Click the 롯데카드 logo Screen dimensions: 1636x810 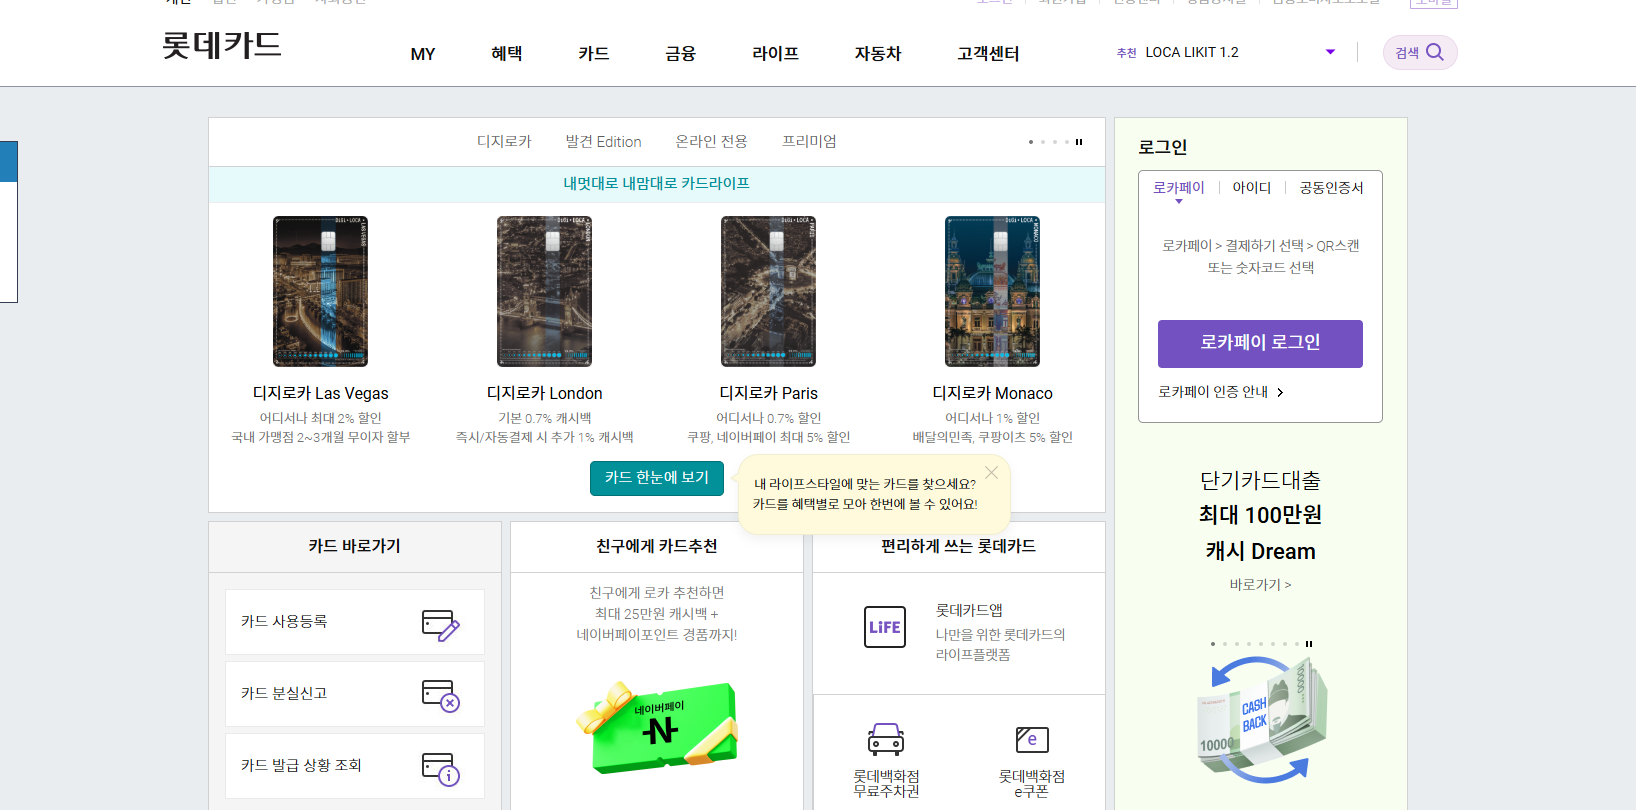[x=222, y=45]
